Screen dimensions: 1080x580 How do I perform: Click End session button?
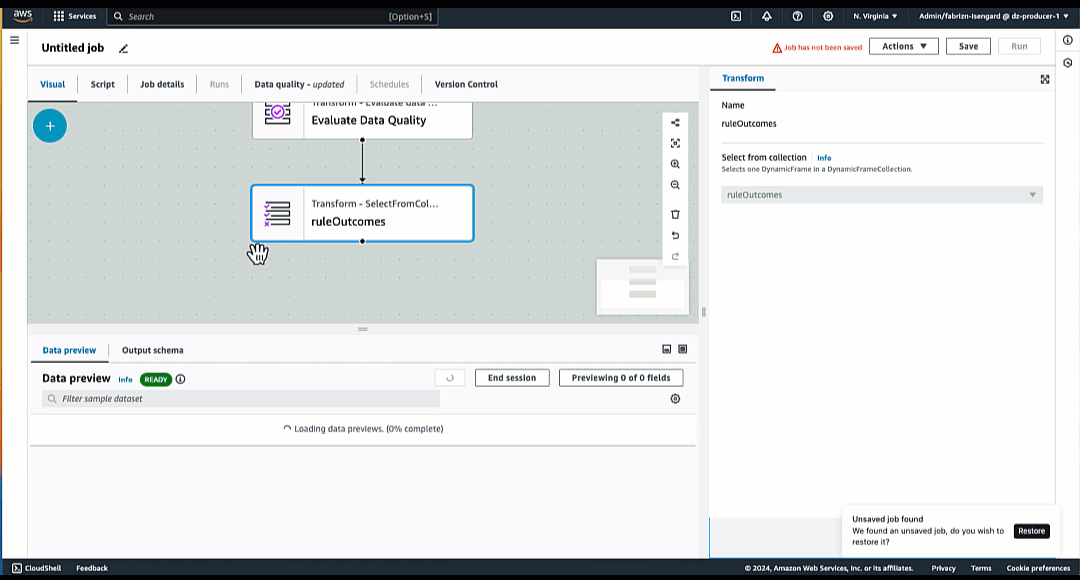click(512, 377)
